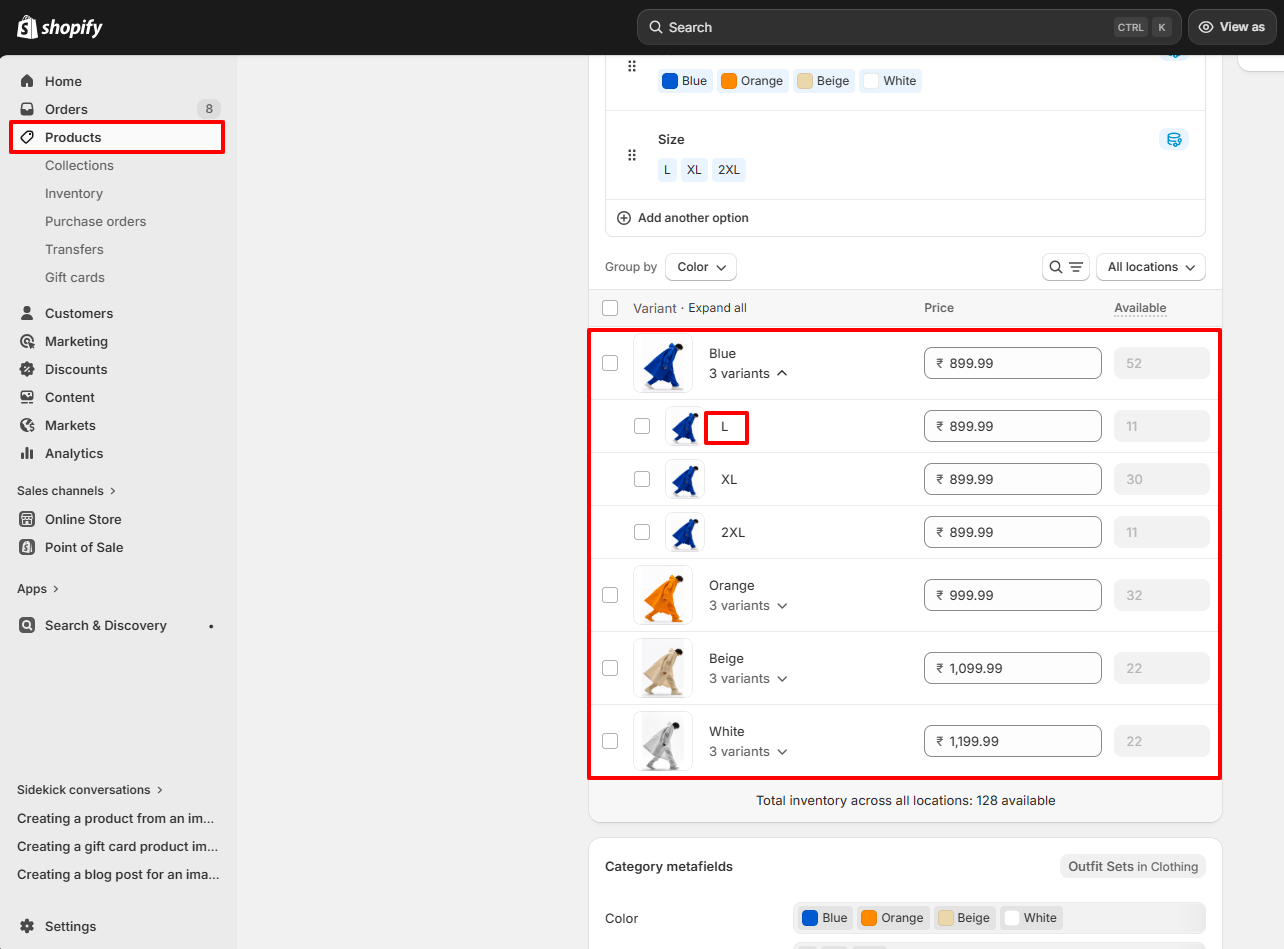Open Transfers in the sidebar
The image size is (1284, 949).
(74, 249)
